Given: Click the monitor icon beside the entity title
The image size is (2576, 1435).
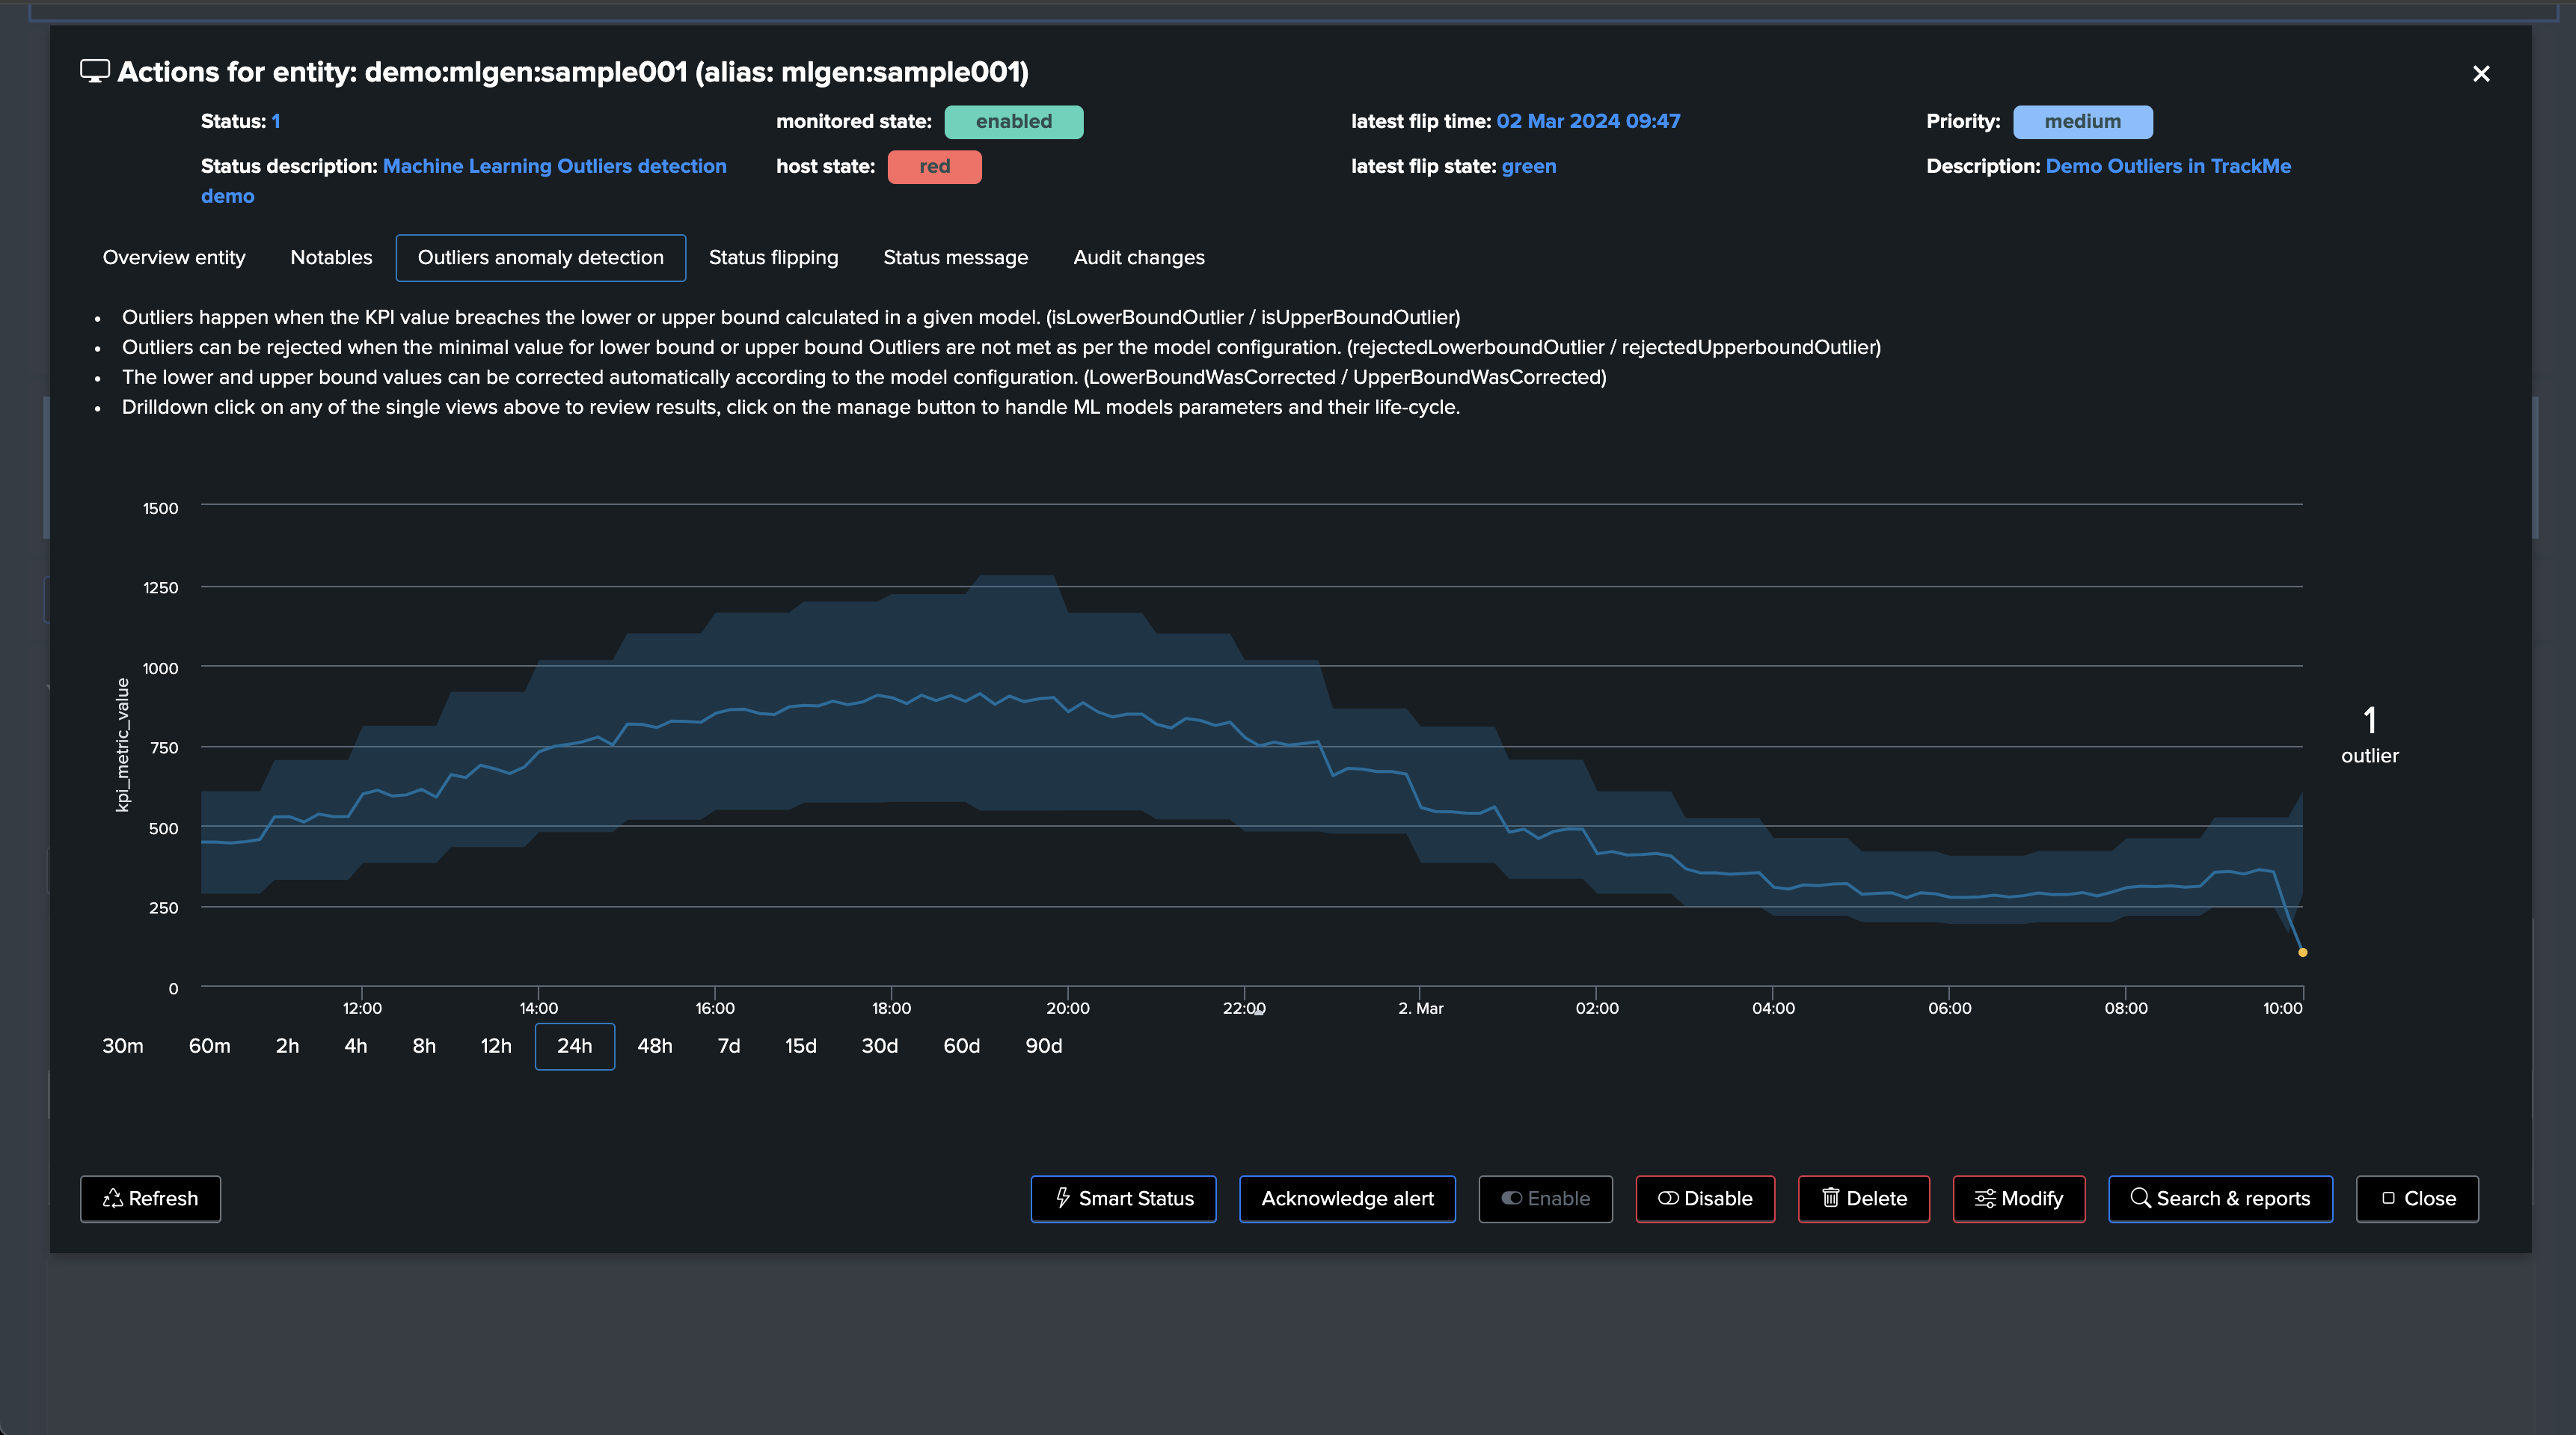Looking at the screenshot, I should click(x=94, y=72).
